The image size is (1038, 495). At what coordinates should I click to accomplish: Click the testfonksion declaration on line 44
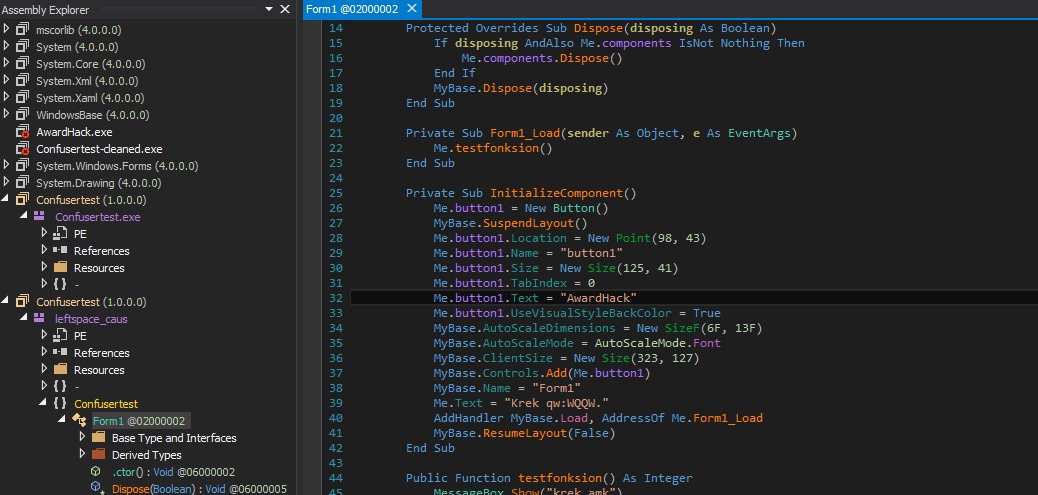coord(559,478)
